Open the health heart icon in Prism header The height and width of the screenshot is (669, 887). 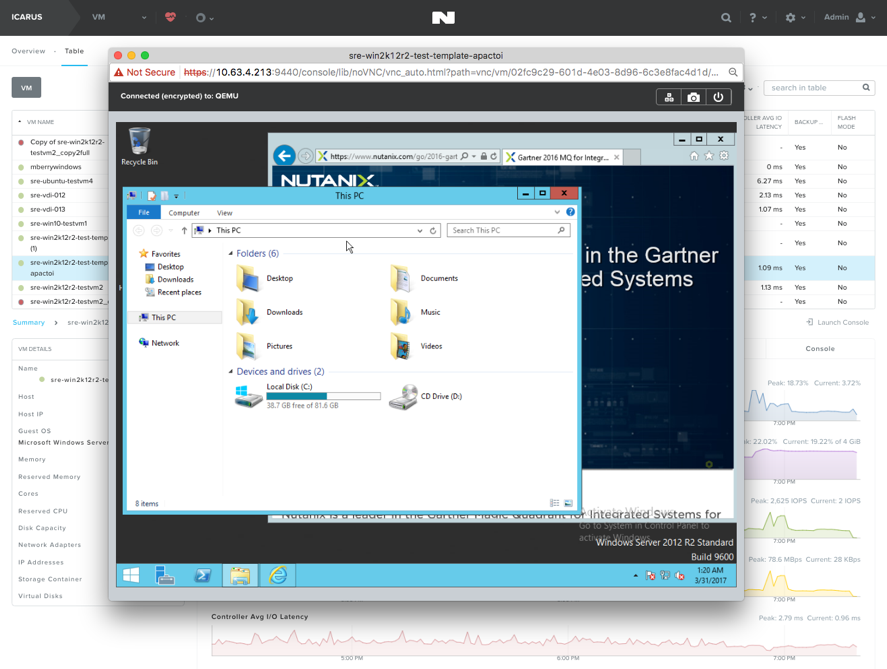coord(170,17)
